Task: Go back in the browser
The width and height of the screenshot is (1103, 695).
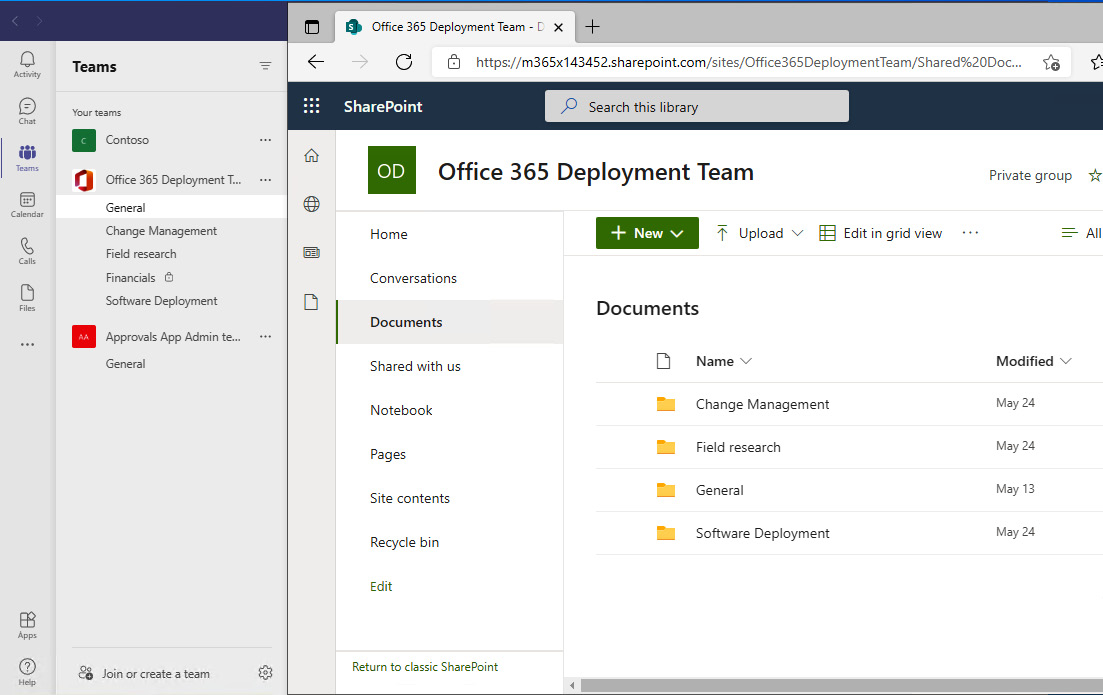Action: (x=316, y=62)
